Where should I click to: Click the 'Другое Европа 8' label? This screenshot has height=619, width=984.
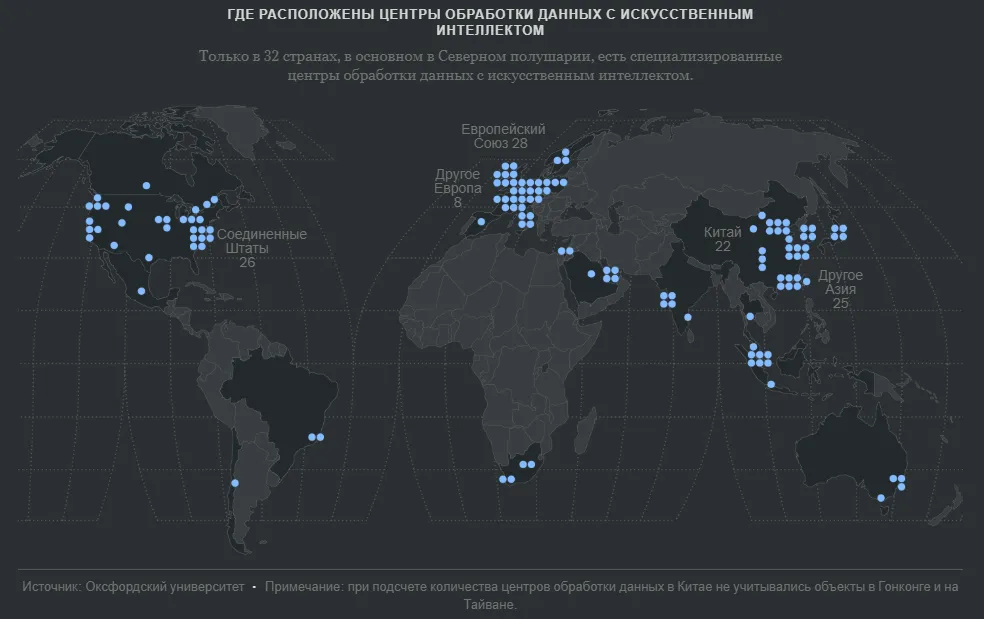point(457,188)
